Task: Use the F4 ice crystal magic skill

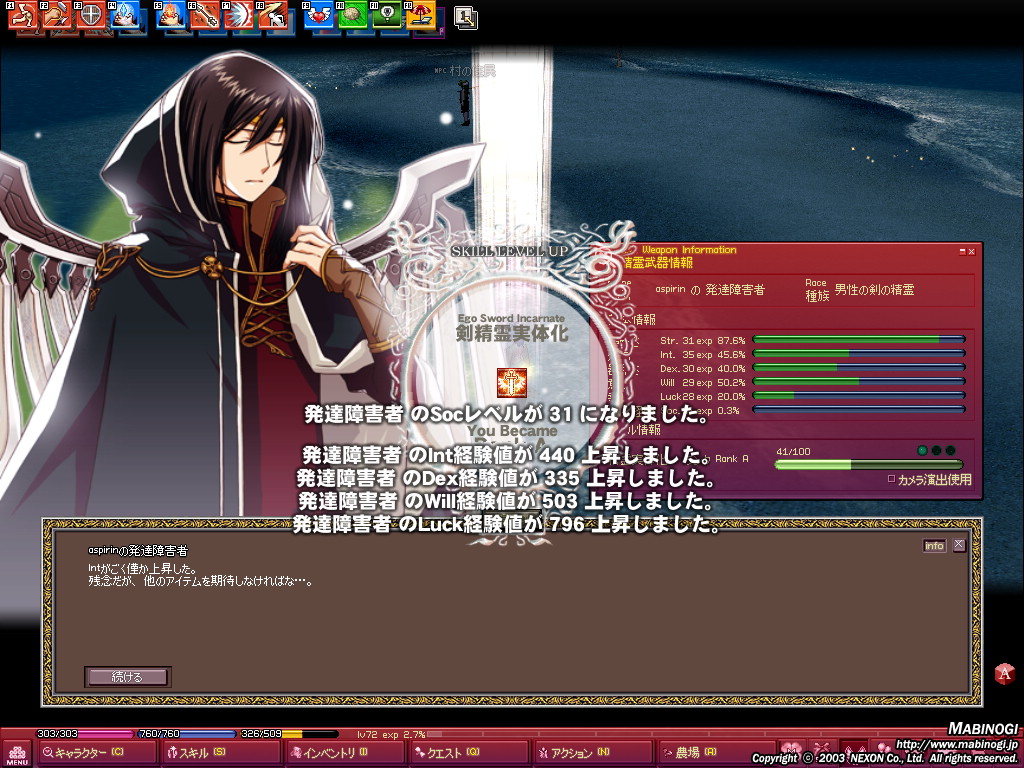Action: click(125, 15)
